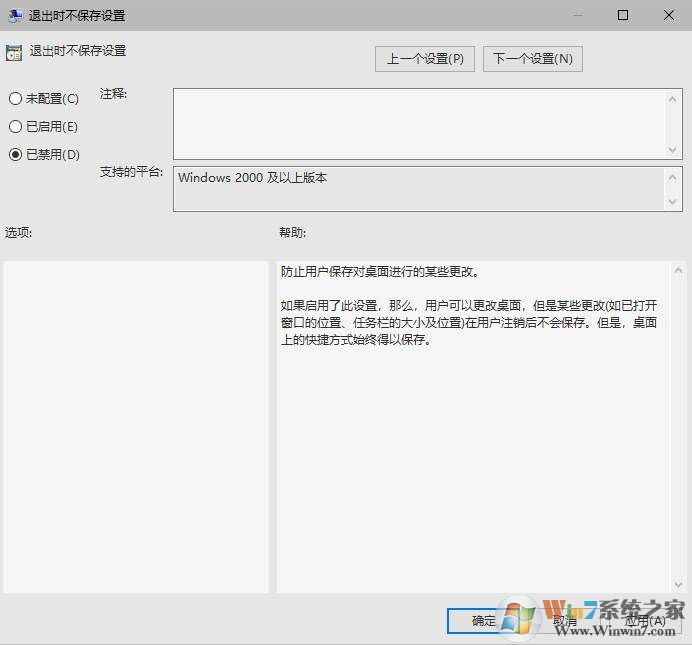Click the title bar policy window icon
This screenshot has width=692, height=645.
click(13, 16)
